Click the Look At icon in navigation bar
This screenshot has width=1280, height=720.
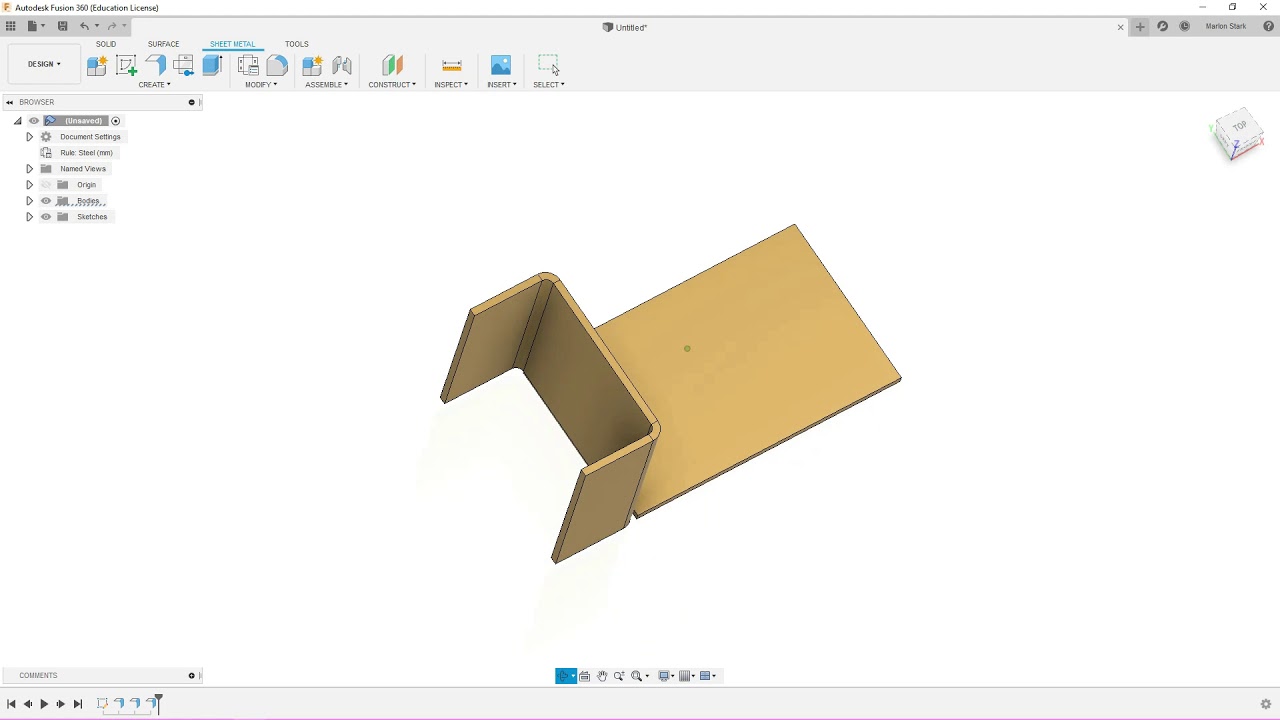coord(585,676)
